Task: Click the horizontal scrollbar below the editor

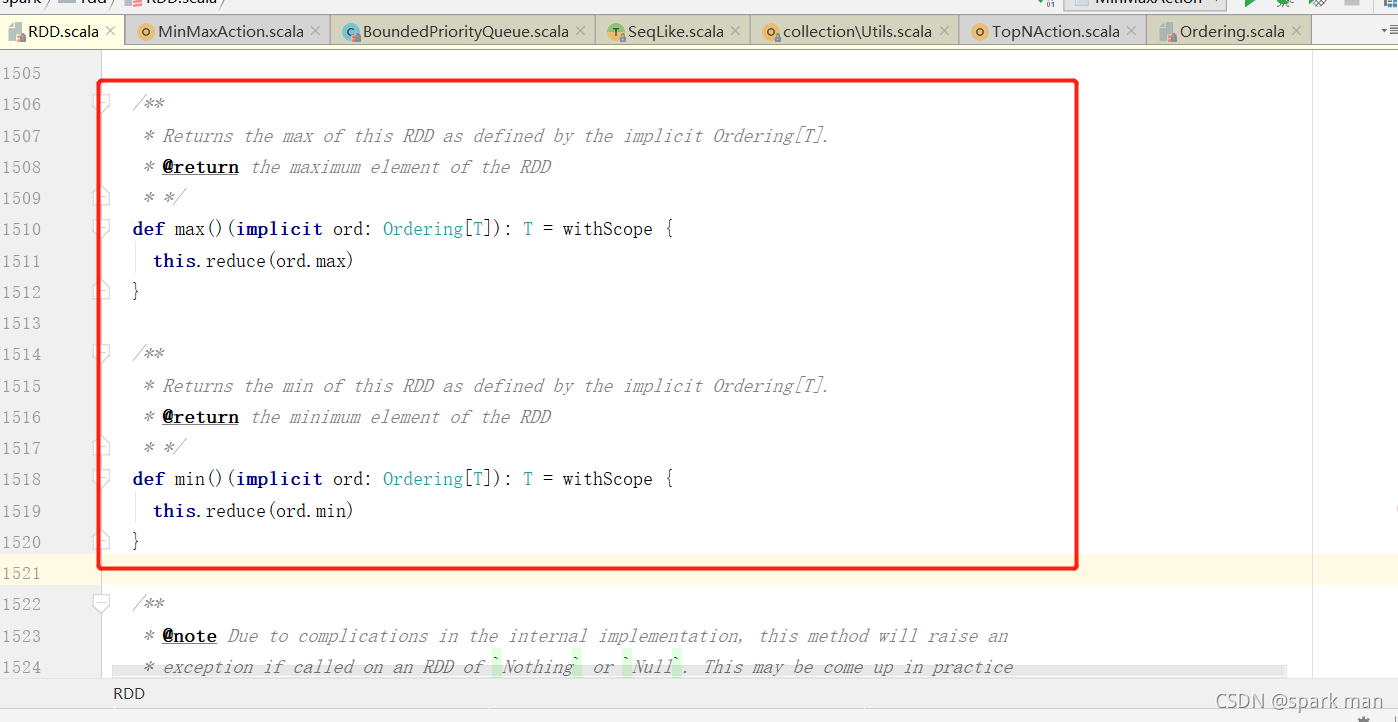Action: pyautogui.click(x=699, y=673)
